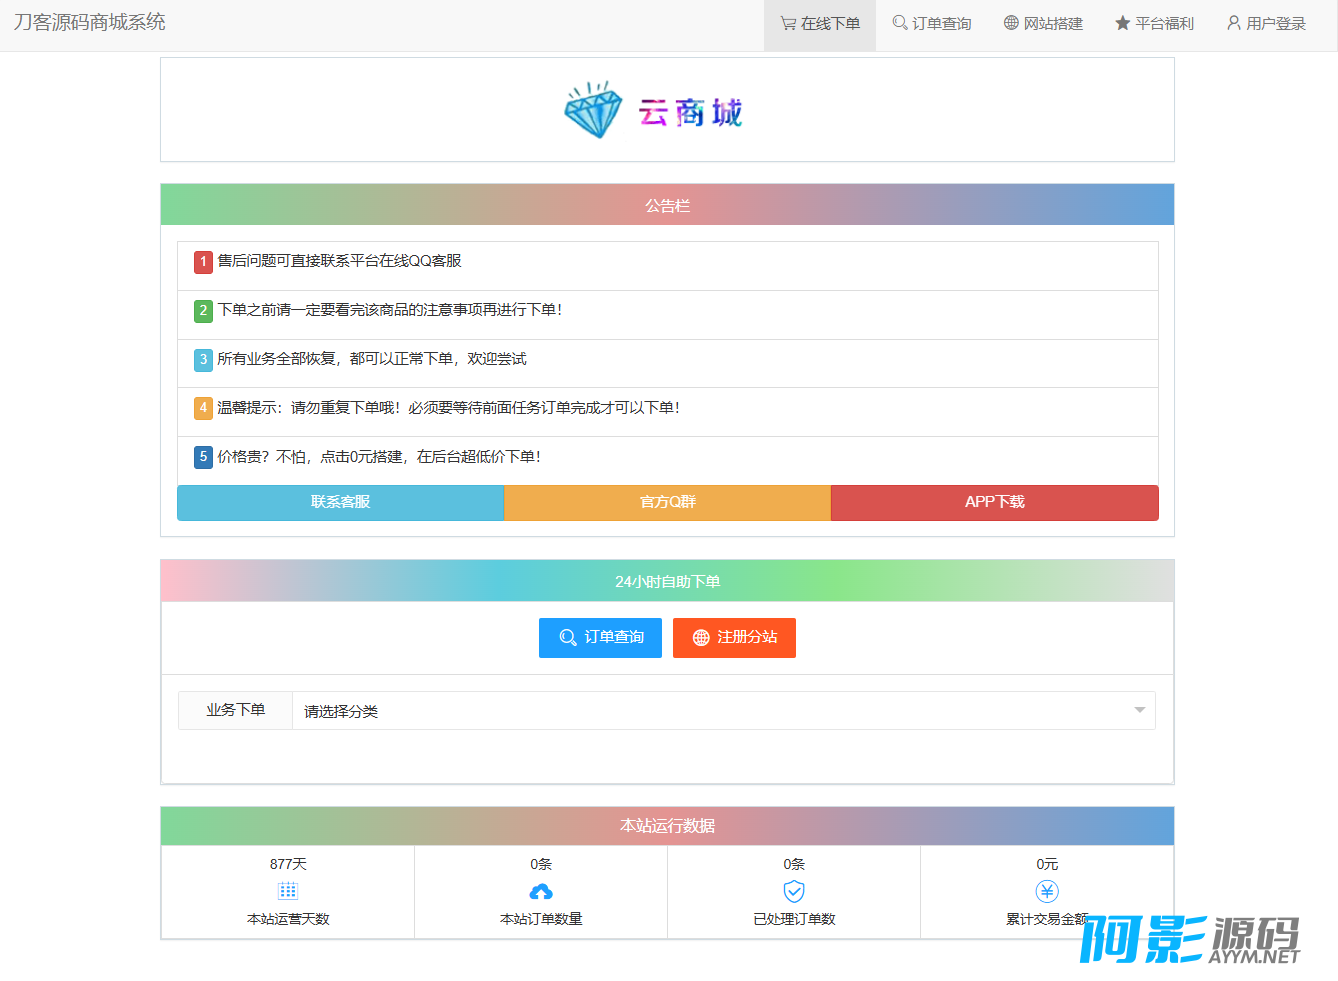1338x981 pixels.
Task: Click the shield check icon for 已处理订单数
Action: pos(794,891)
